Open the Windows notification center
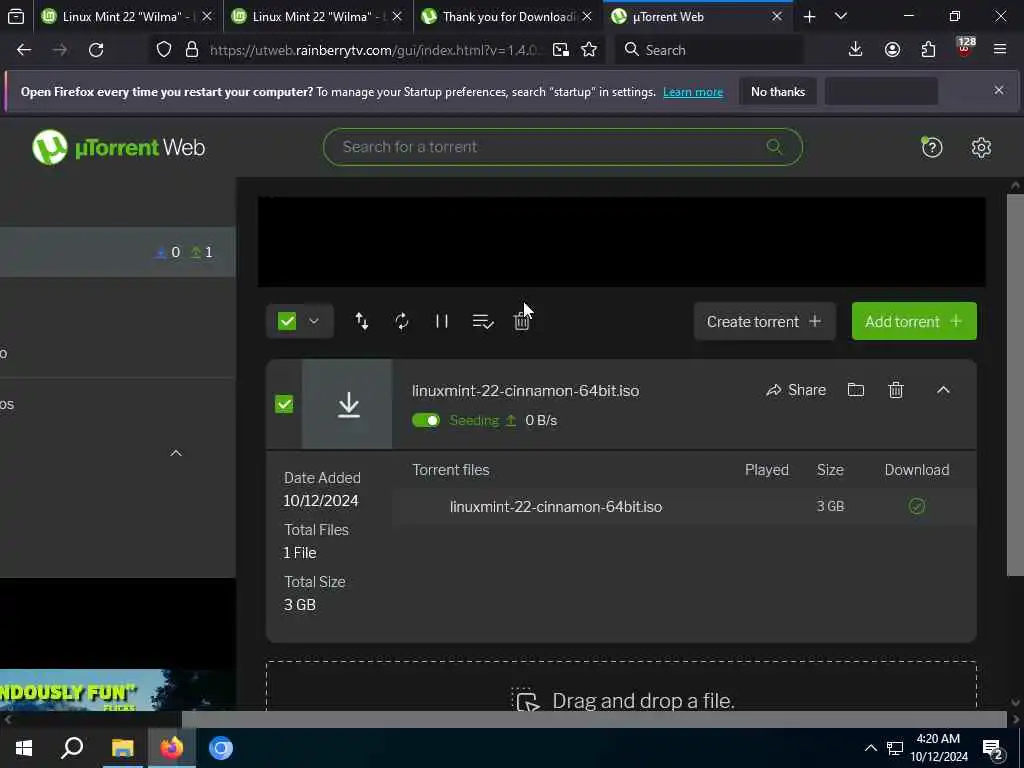 [993, 749]
